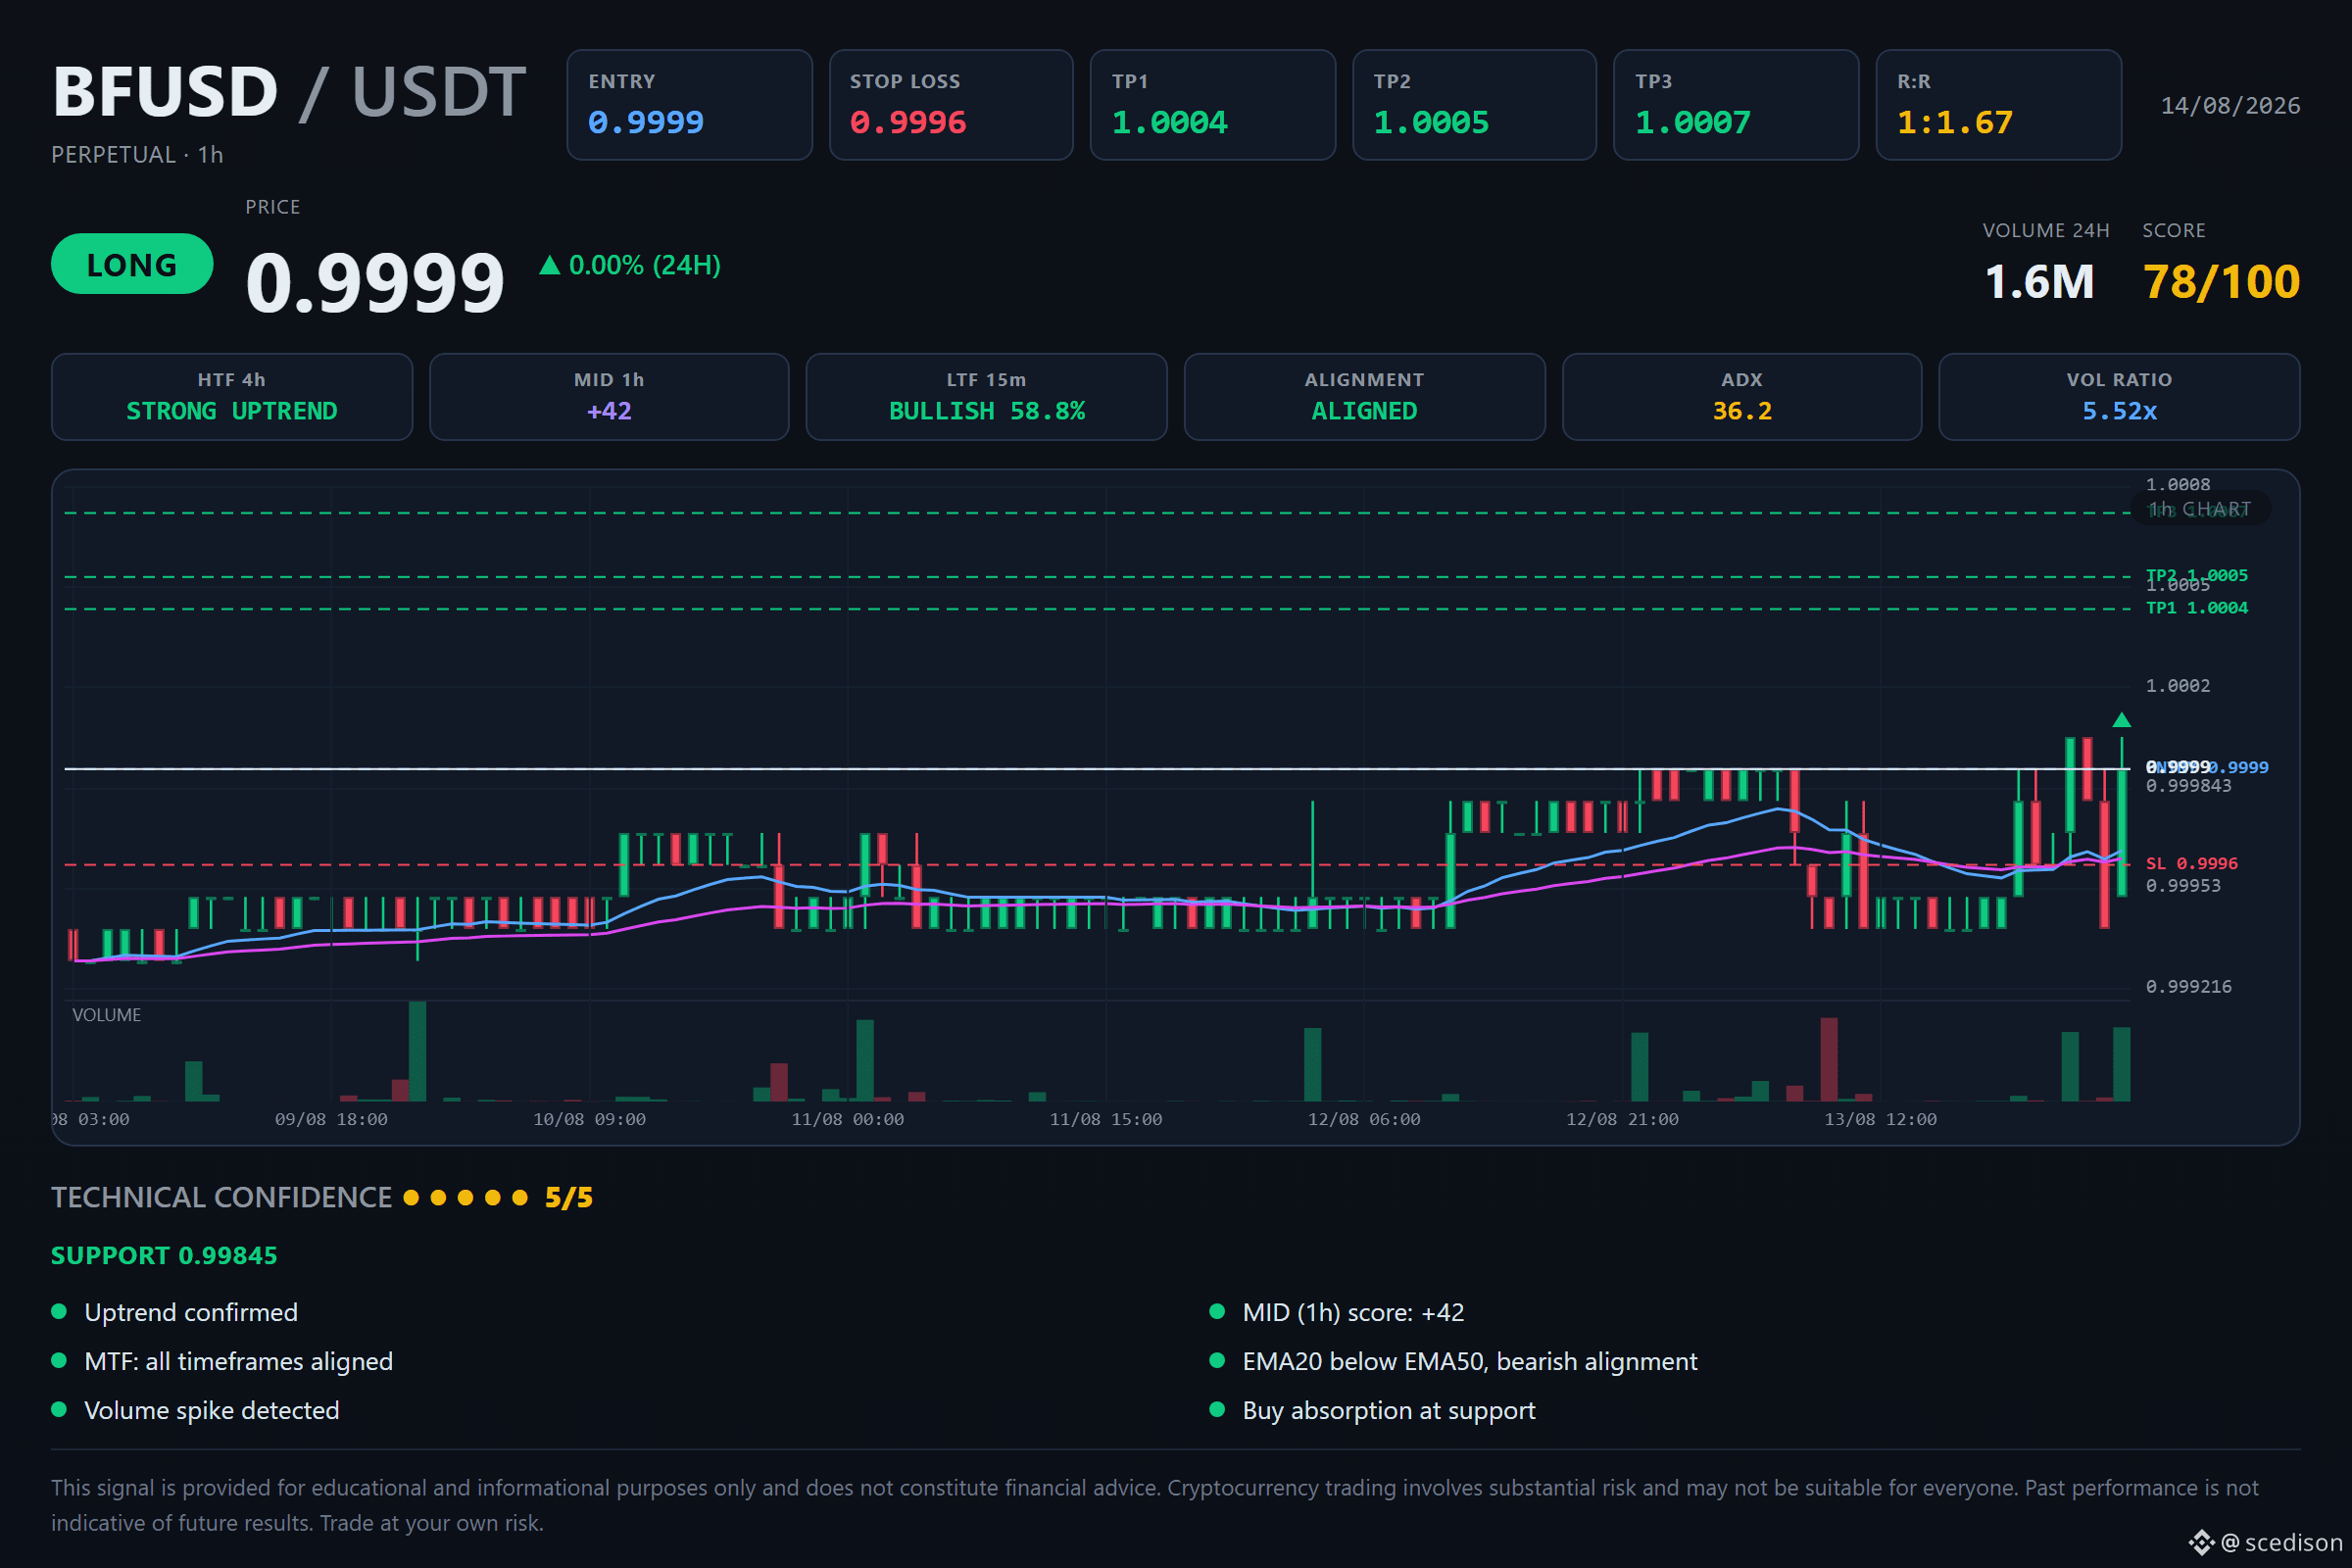Click the 1.0008 price axis label

pyautogui.click(x=2178, y=485)
